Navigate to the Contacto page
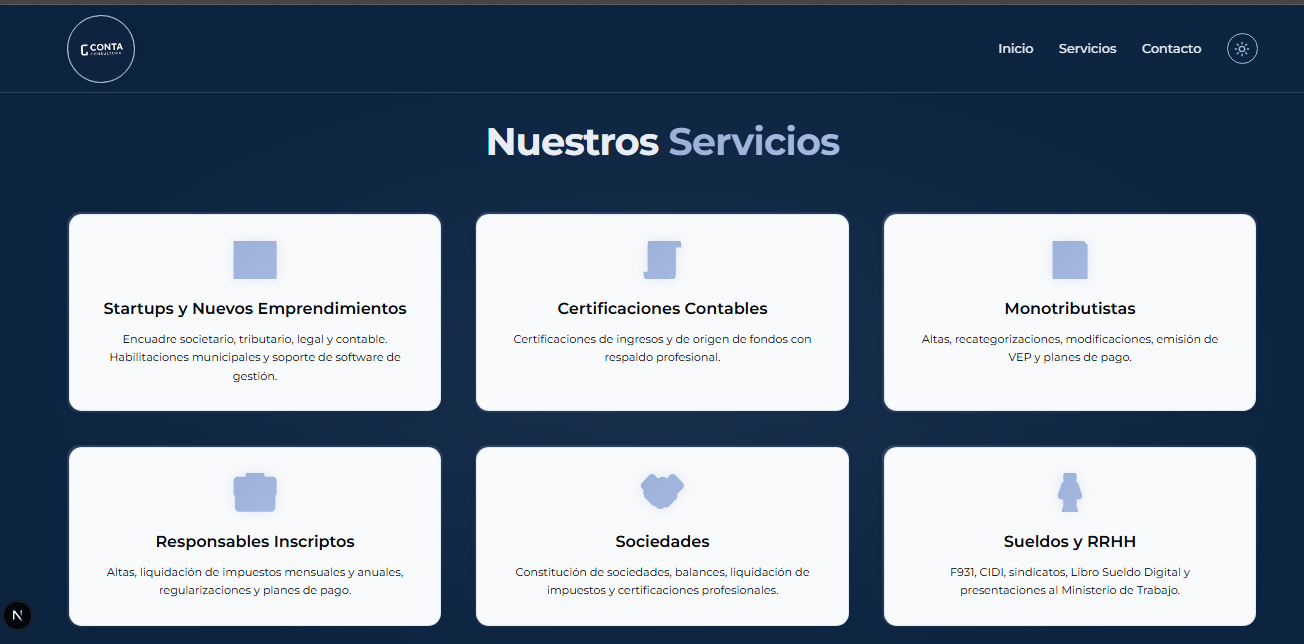The height and width of the screenshot is (644, 1304). click(x=1171, y=49)
